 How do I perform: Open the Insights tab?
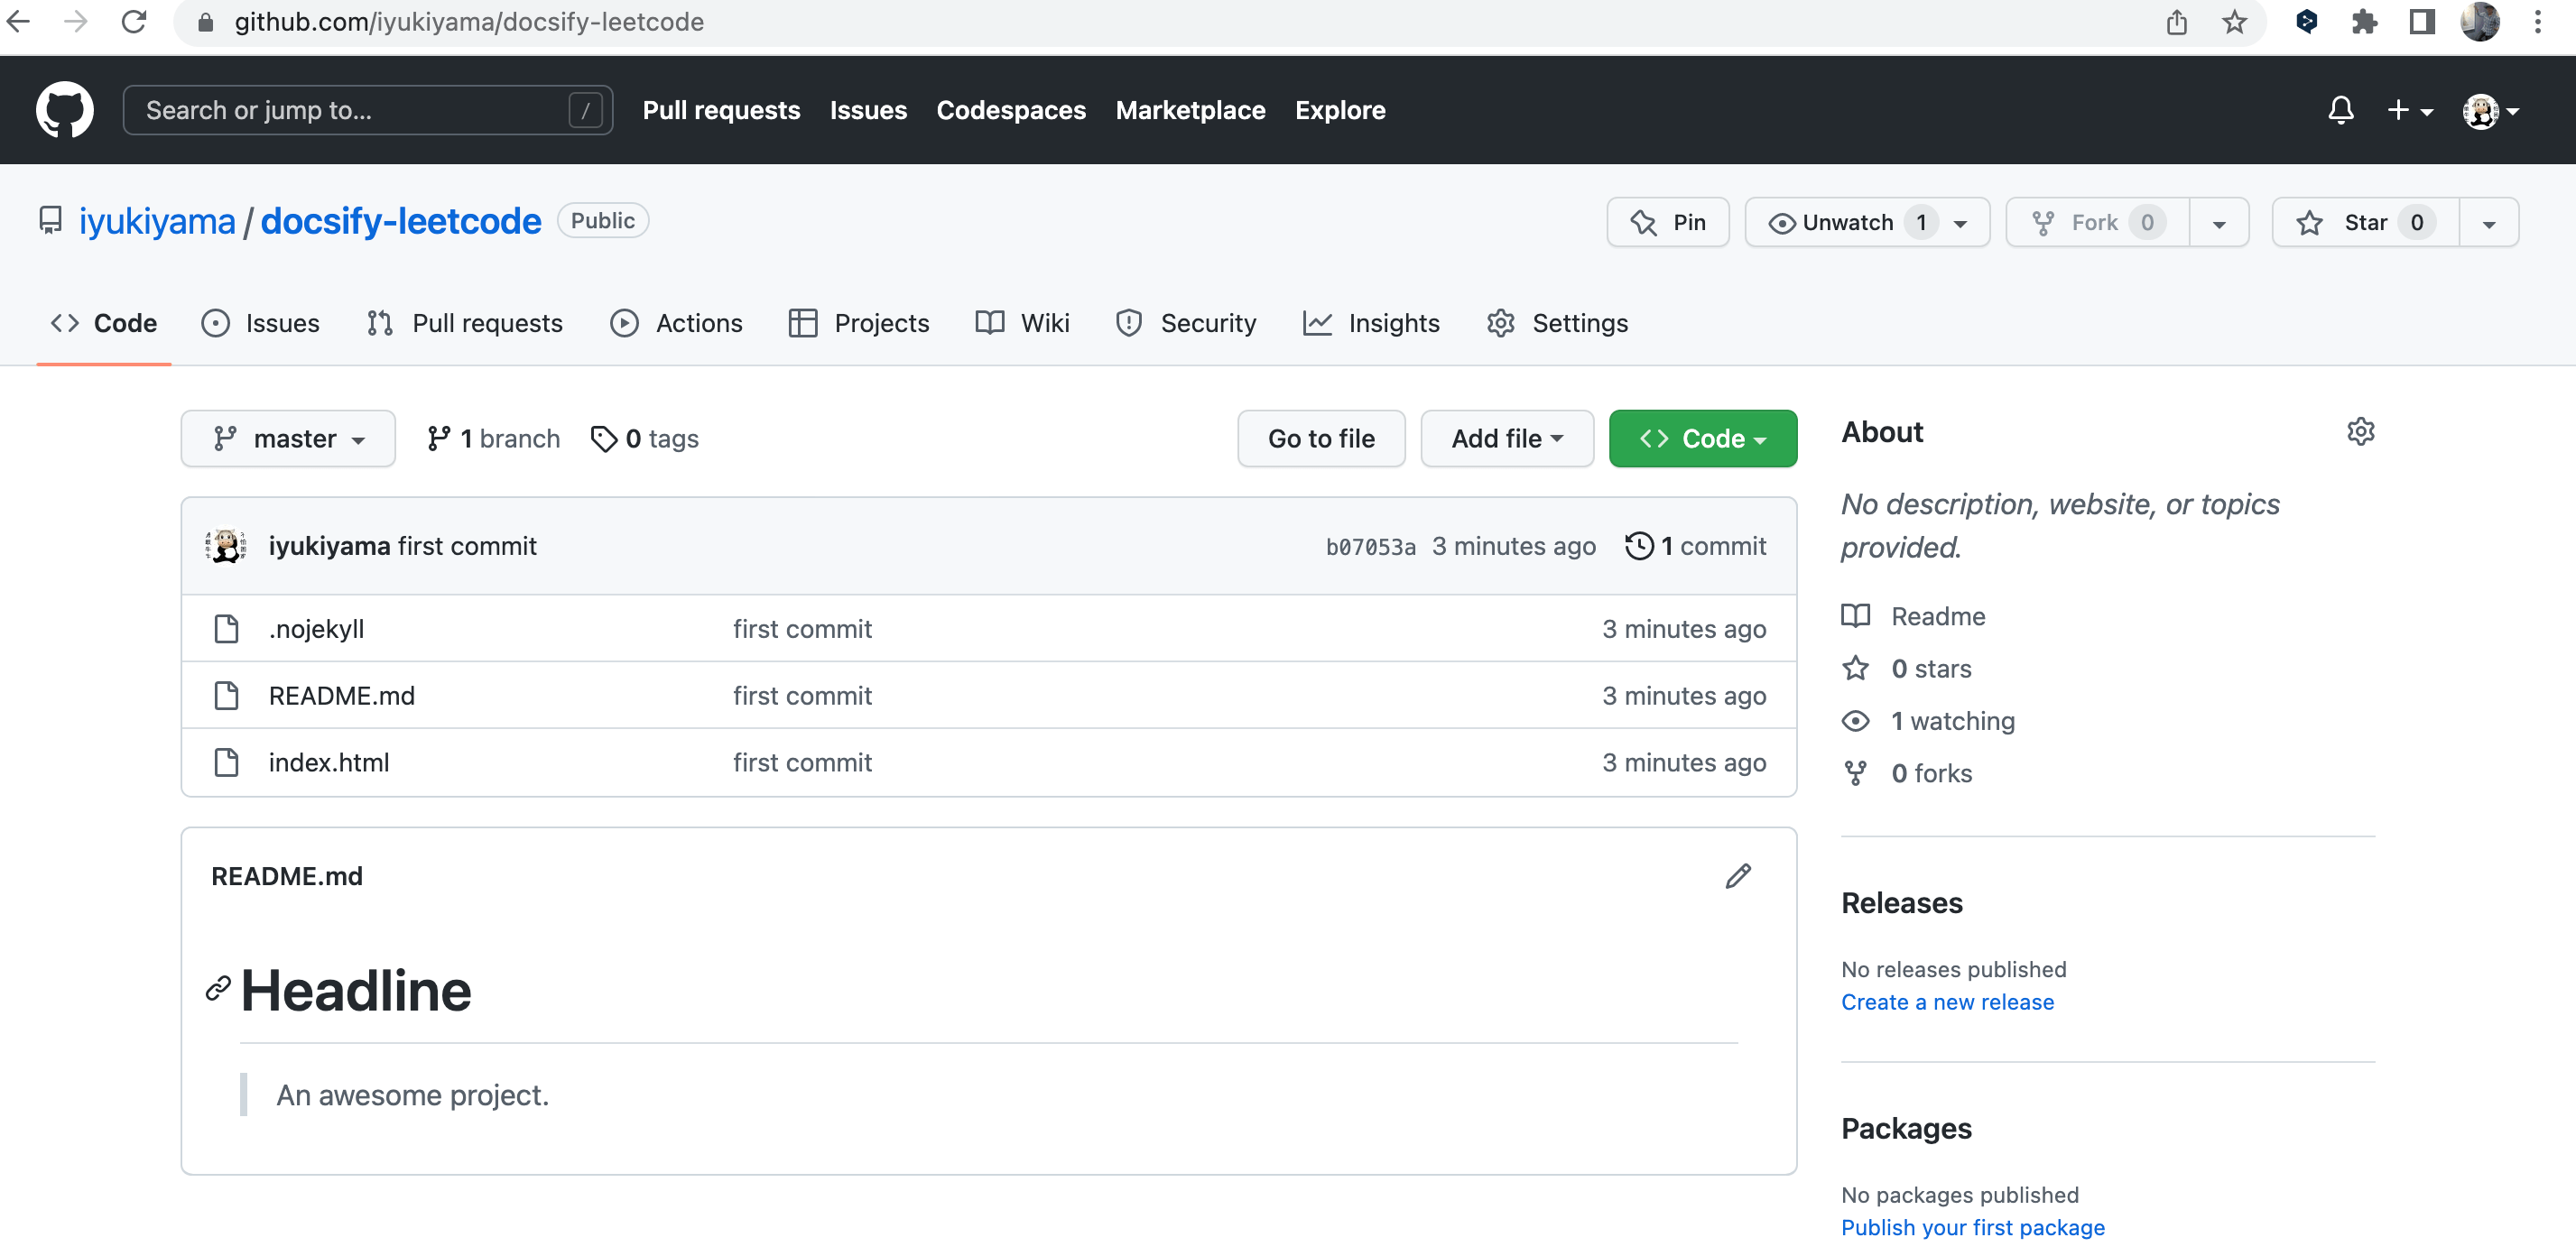click(x=1371, y=323)
